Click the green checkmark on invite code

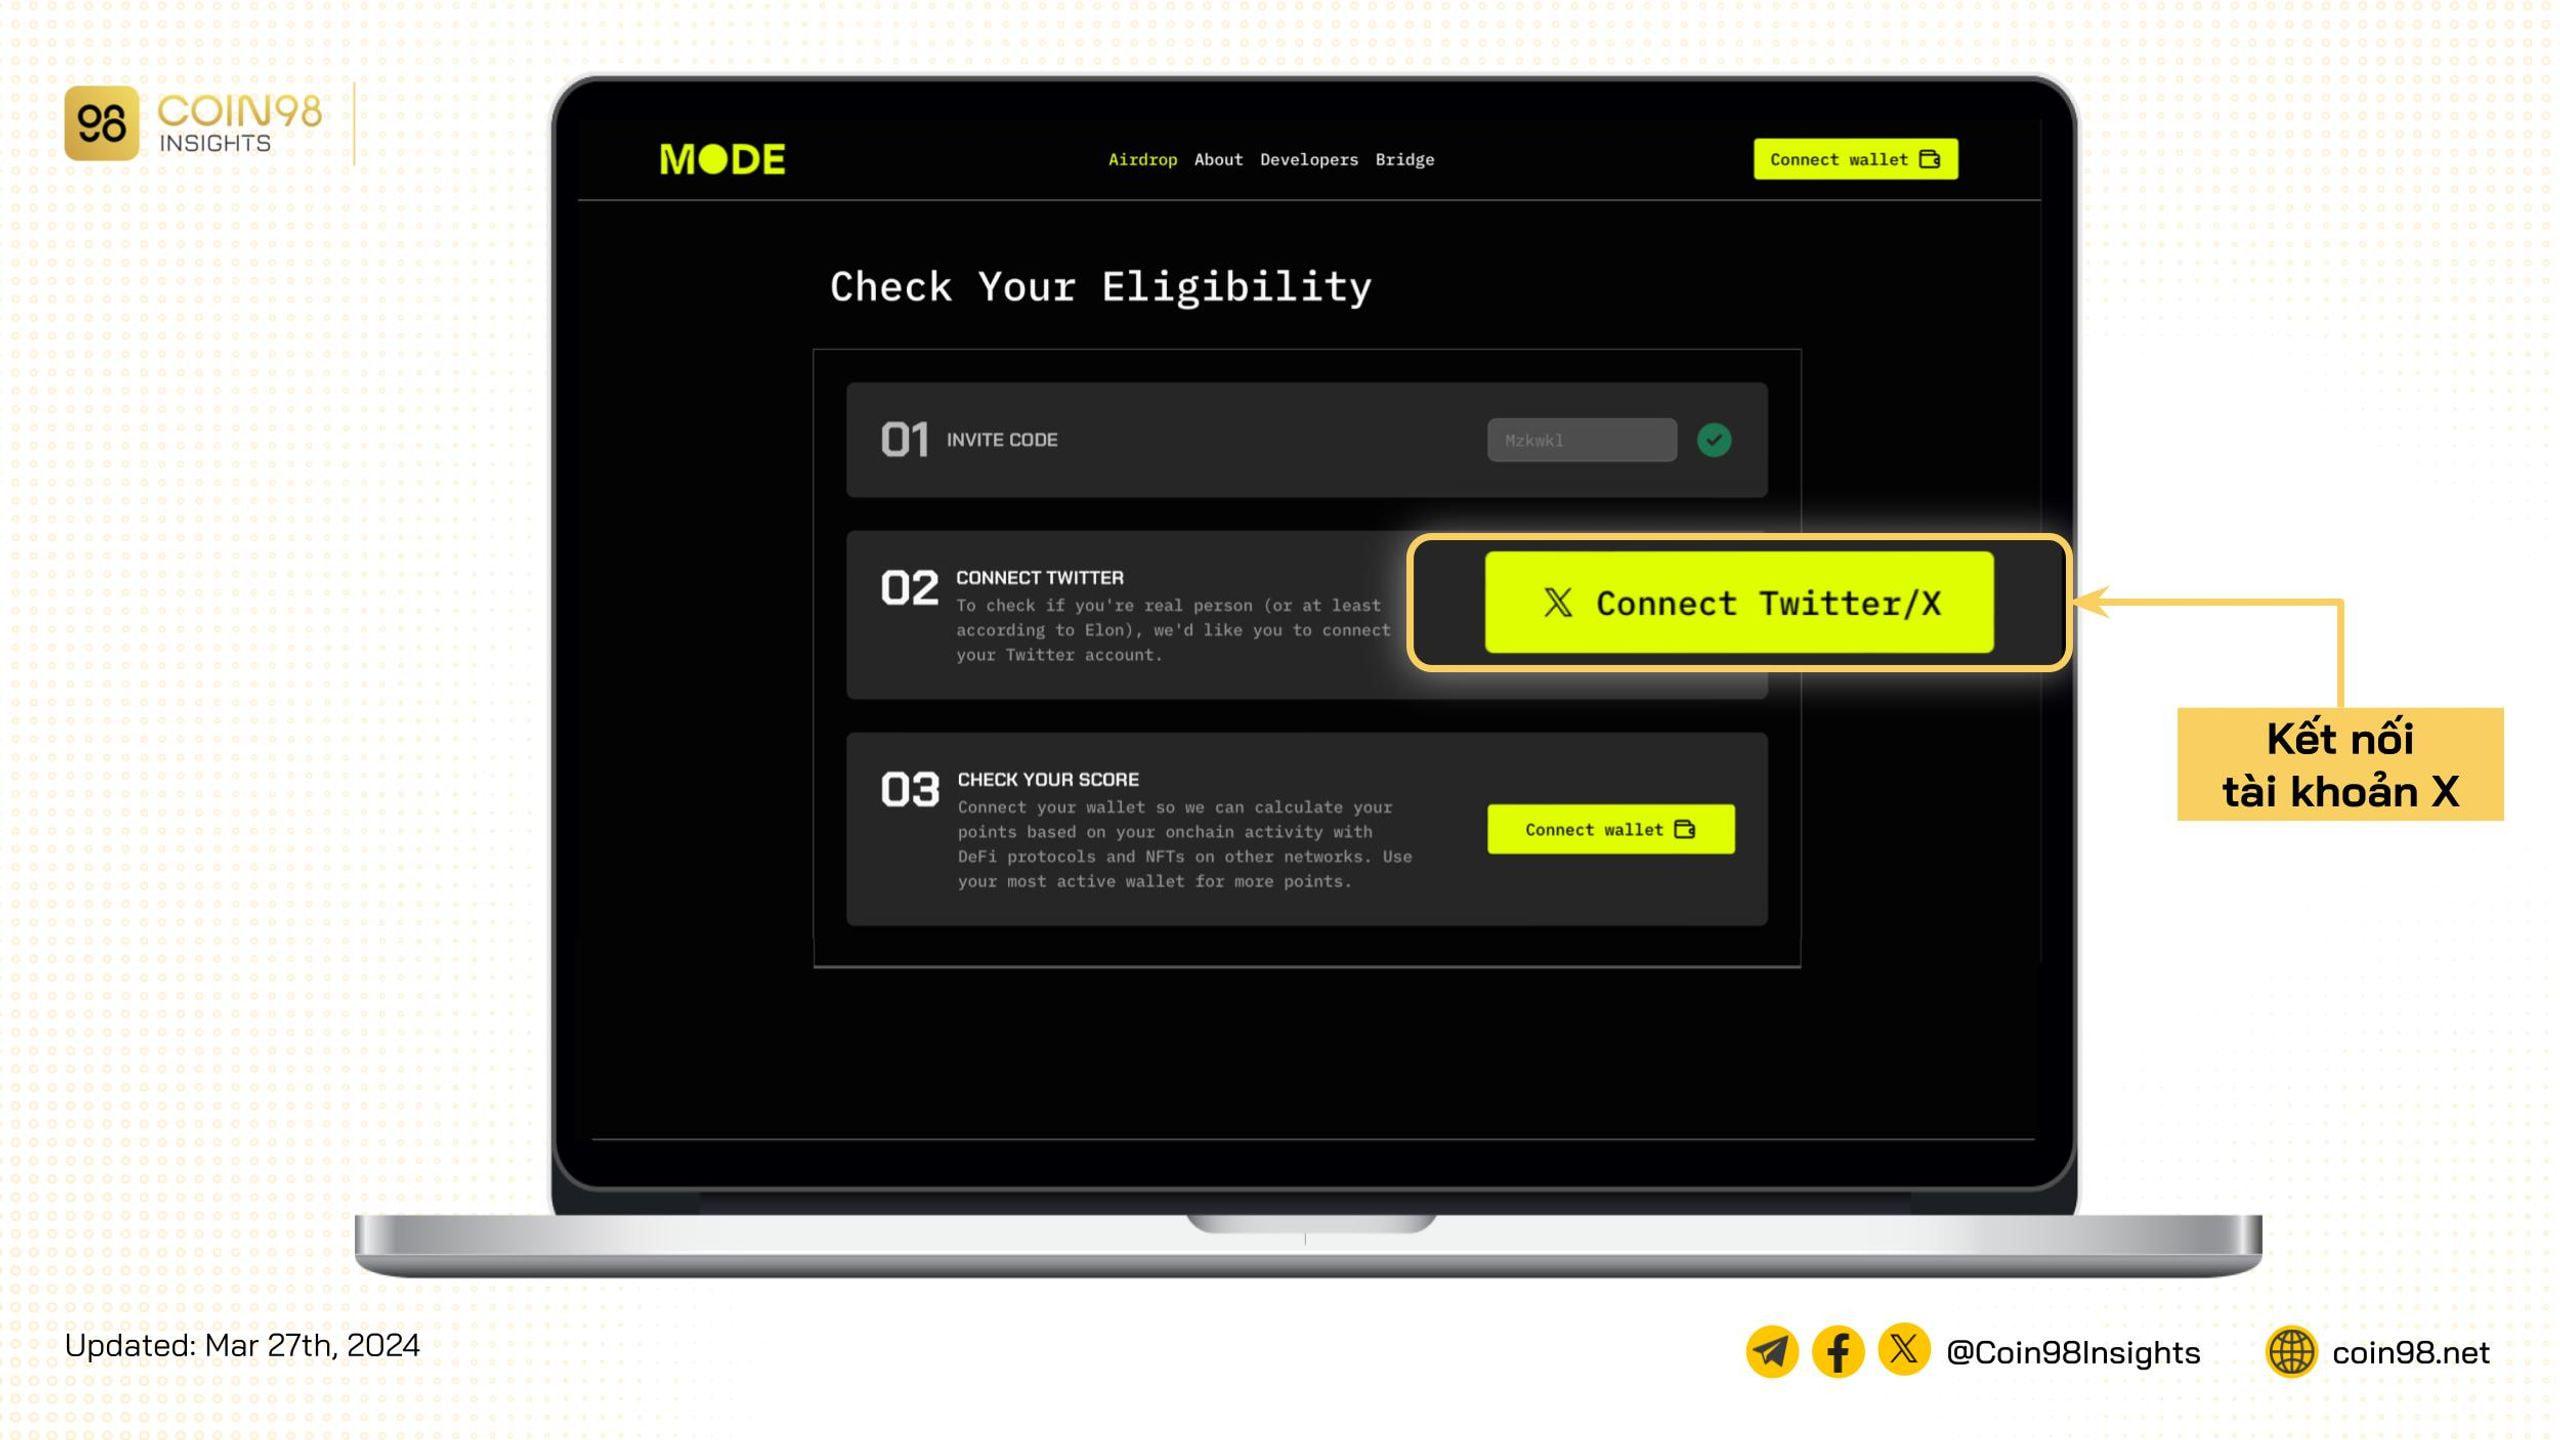click(x=1714, y=438)
